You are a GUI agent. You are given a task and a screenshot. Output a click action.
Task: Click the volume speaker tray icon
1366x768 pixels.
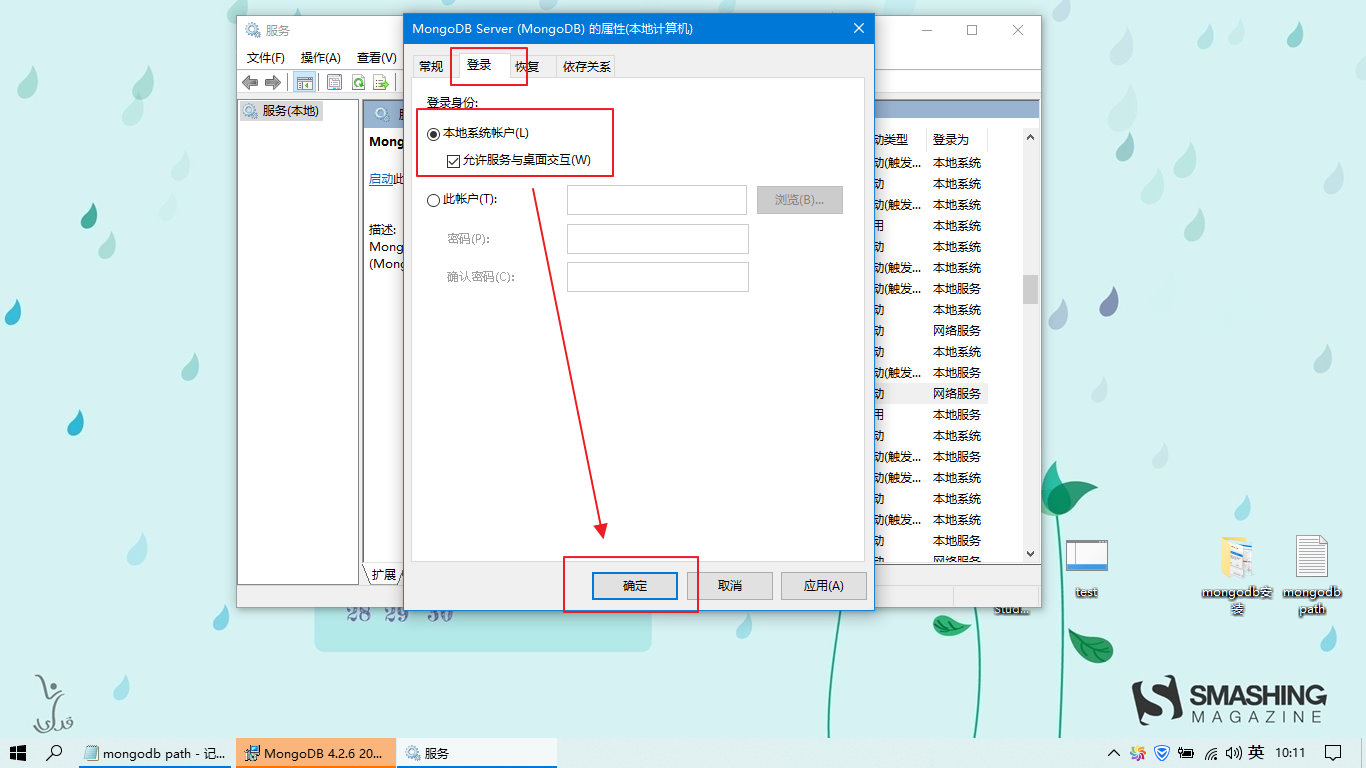[x=1233, y=753]
